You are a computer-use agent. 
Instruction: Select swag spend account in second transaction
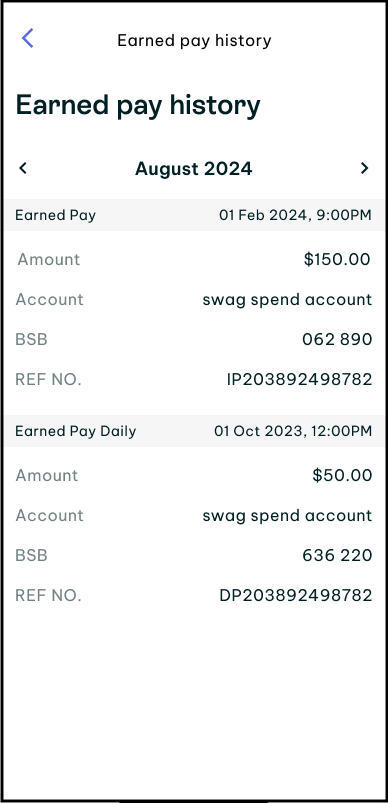[287, 516]
